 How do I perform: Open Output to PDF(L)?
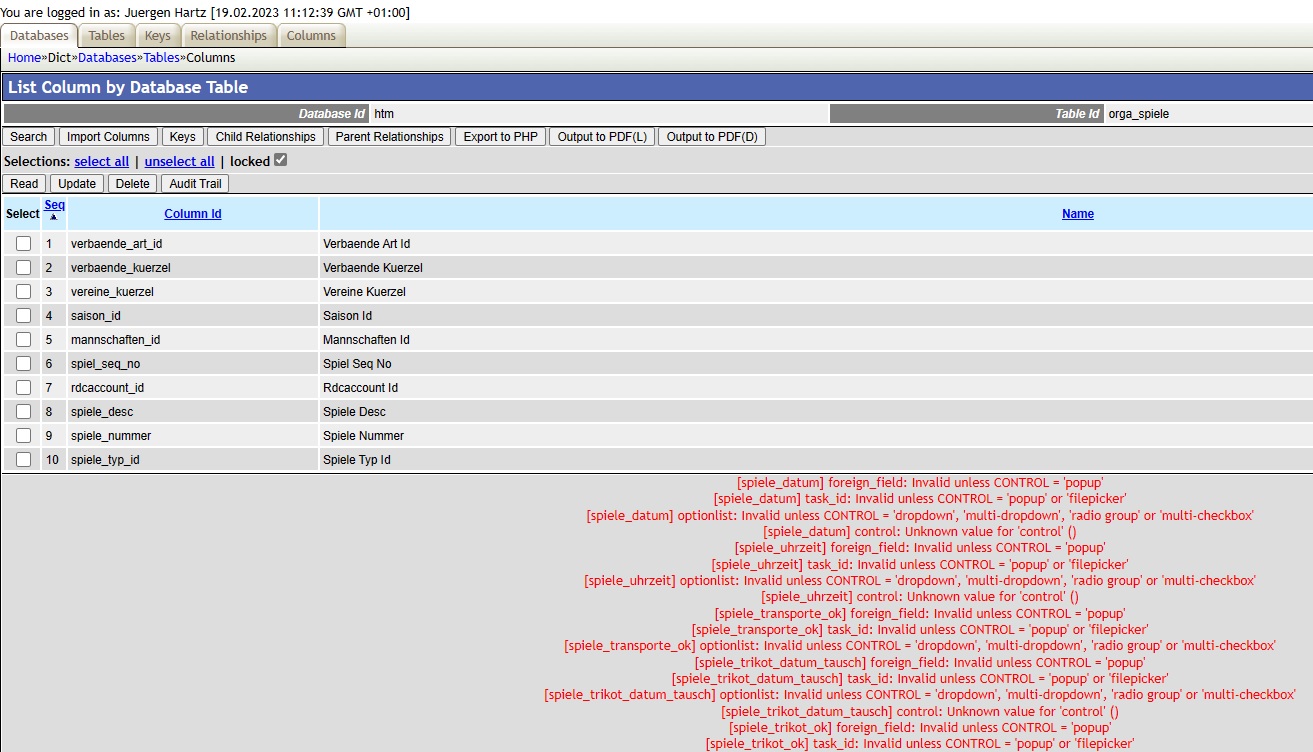(602, 137)
